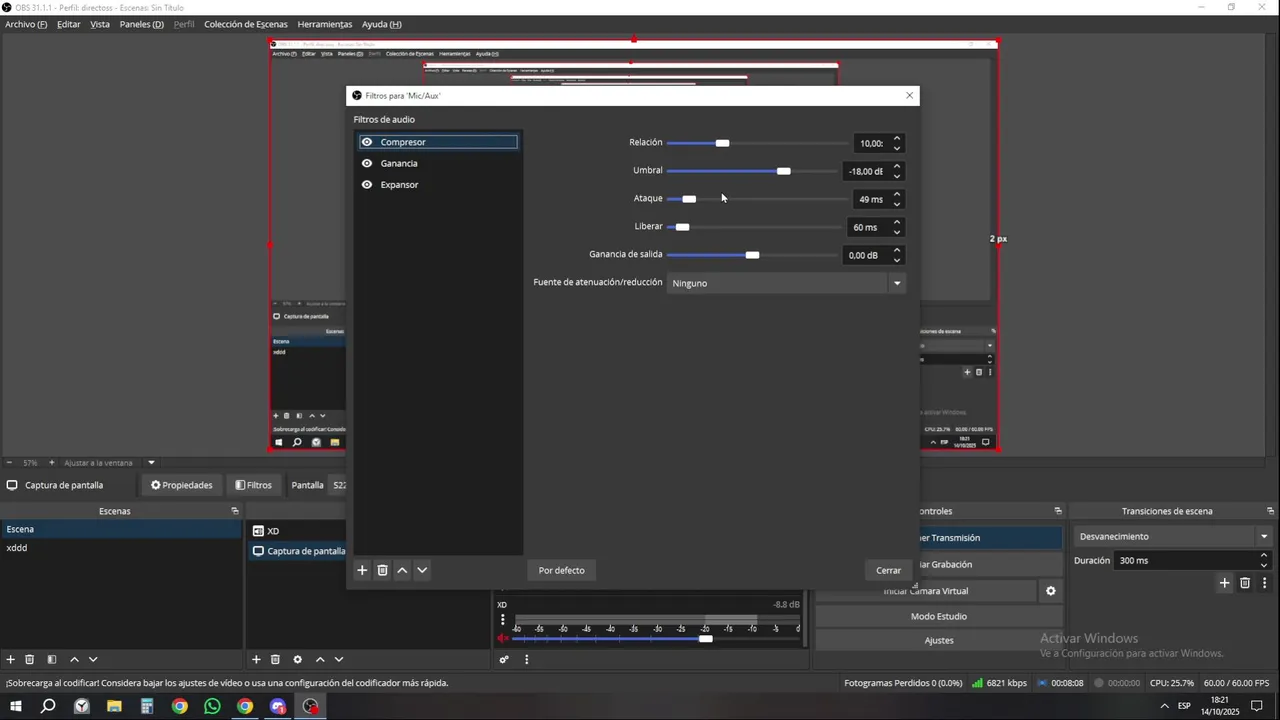Add a new source with plus icon under sources list
Screen dimensions: 1280x720
click(x=256, y=659)
